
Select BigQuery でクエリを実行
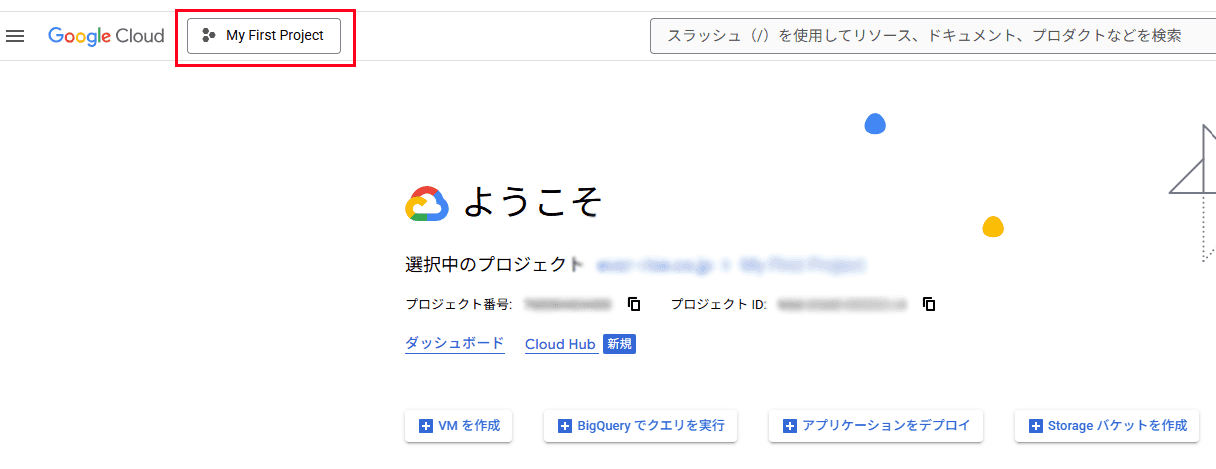pyautogui.click(x=641, y=426)
